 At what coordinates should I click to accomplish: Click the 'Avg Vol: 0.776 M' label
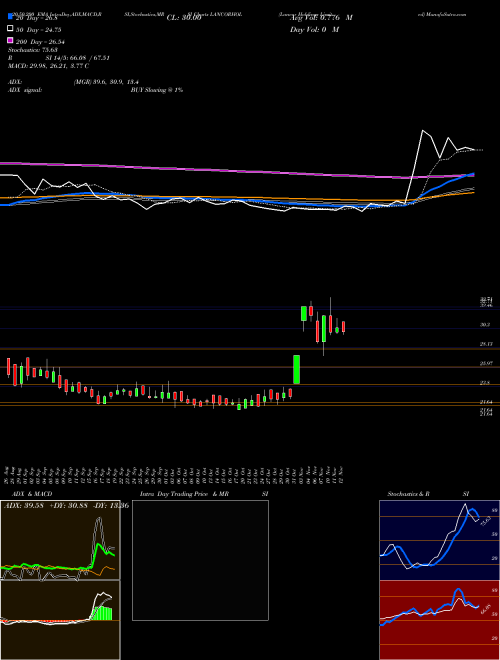point(321,18)
